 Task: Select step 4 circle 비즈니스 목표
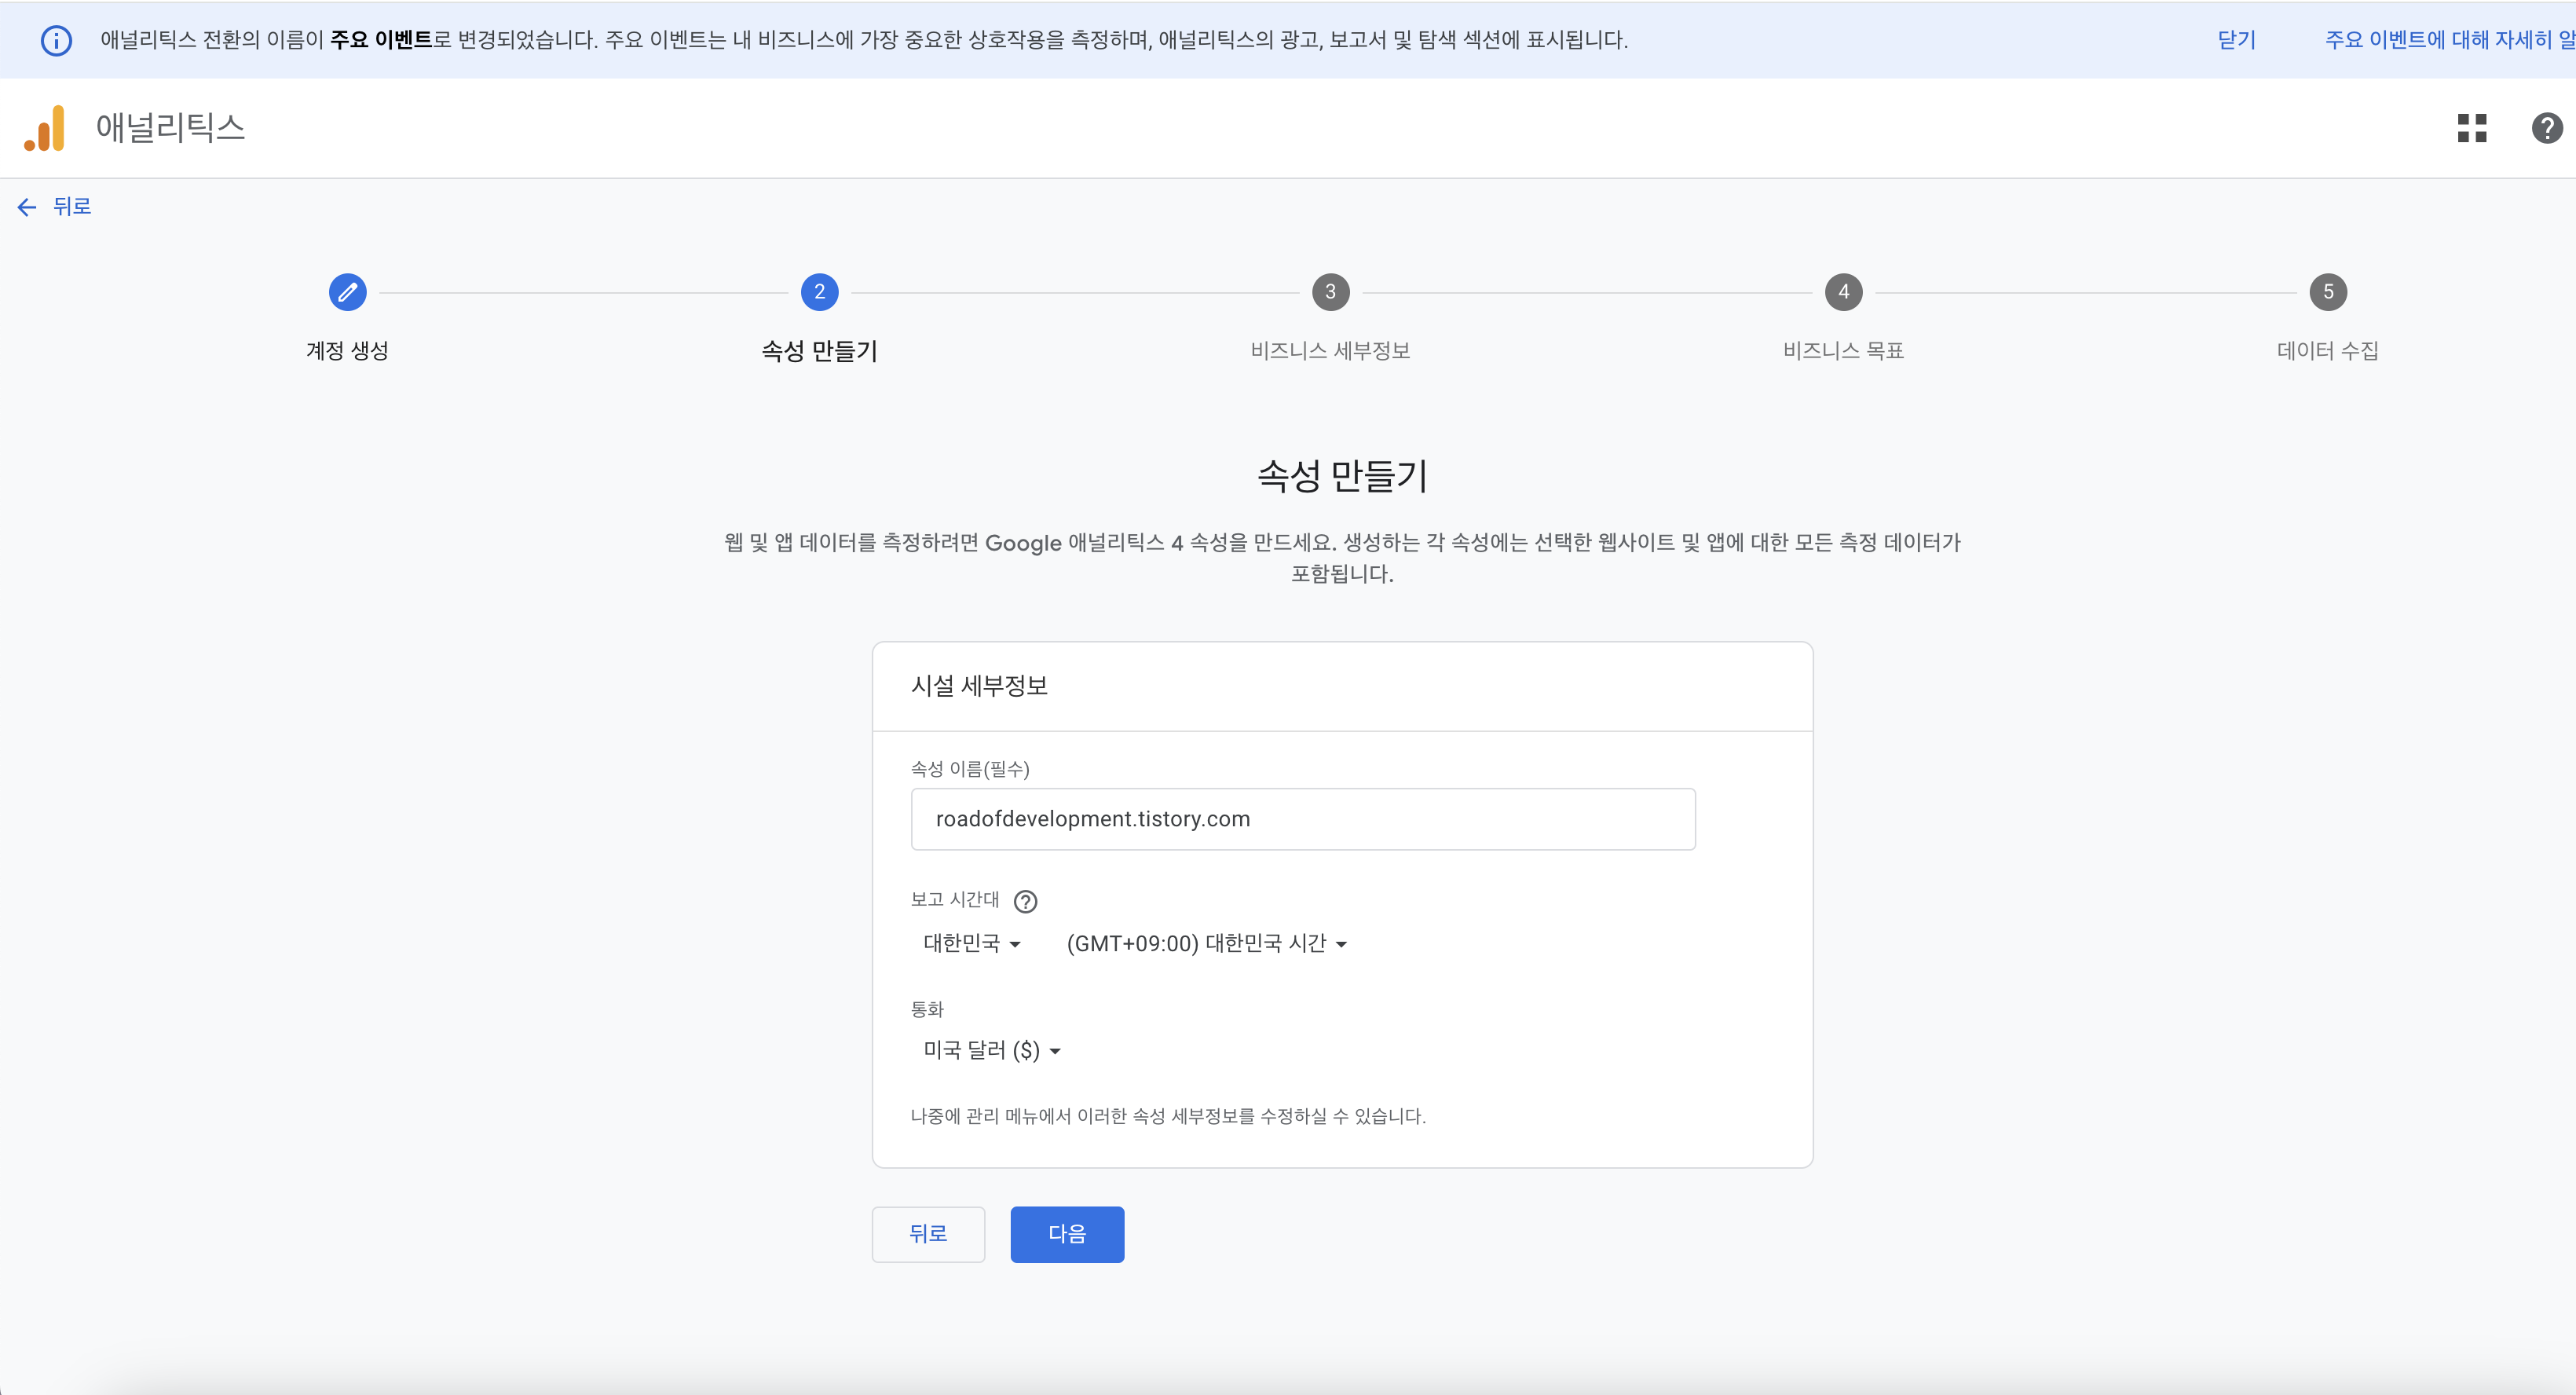(1843, 292)
